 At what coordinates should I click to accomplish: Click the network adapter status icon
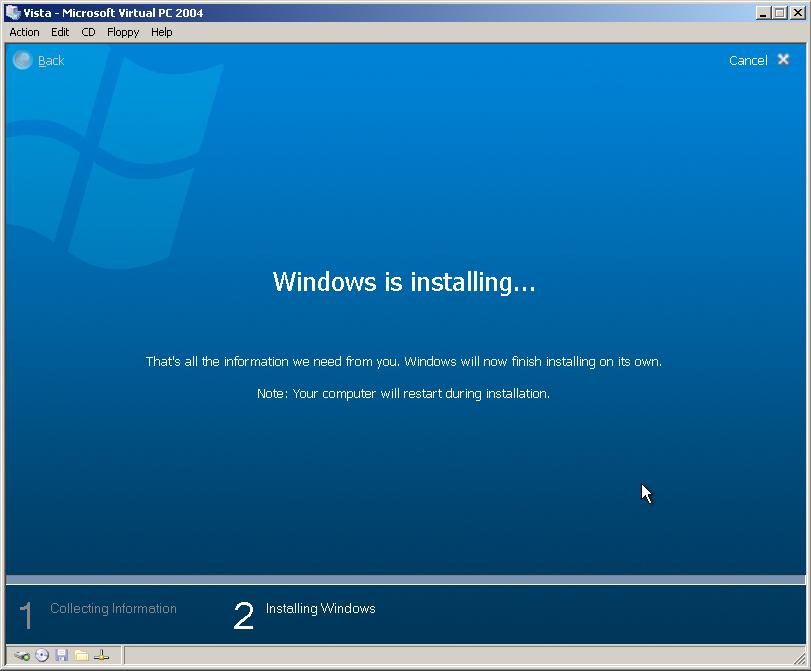pos(101,655)
